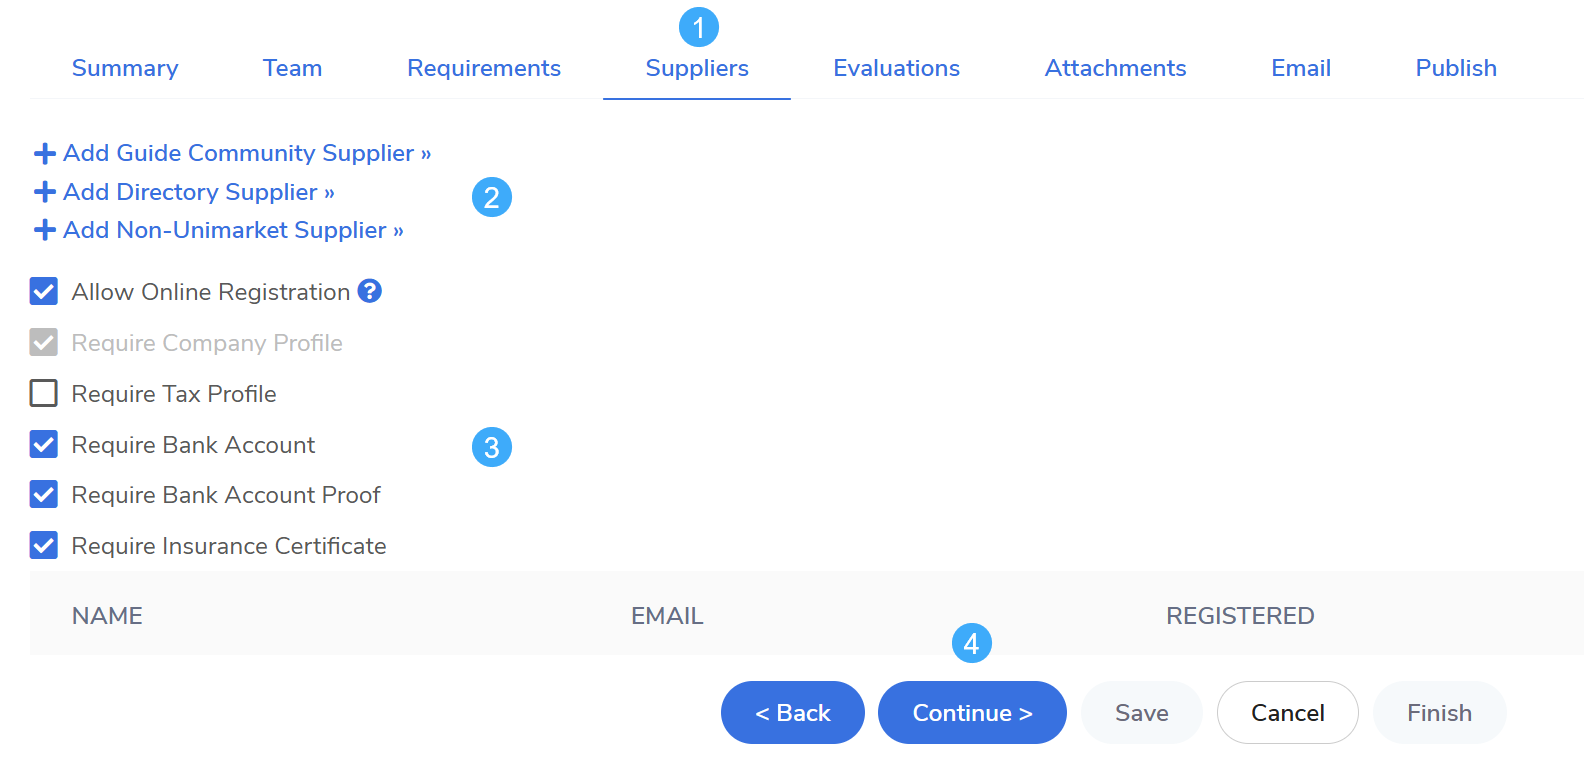Click the step 2 marker badge
Image resolution: width=1584 pixels, height=771 pixels.
(x=491, y=197)
